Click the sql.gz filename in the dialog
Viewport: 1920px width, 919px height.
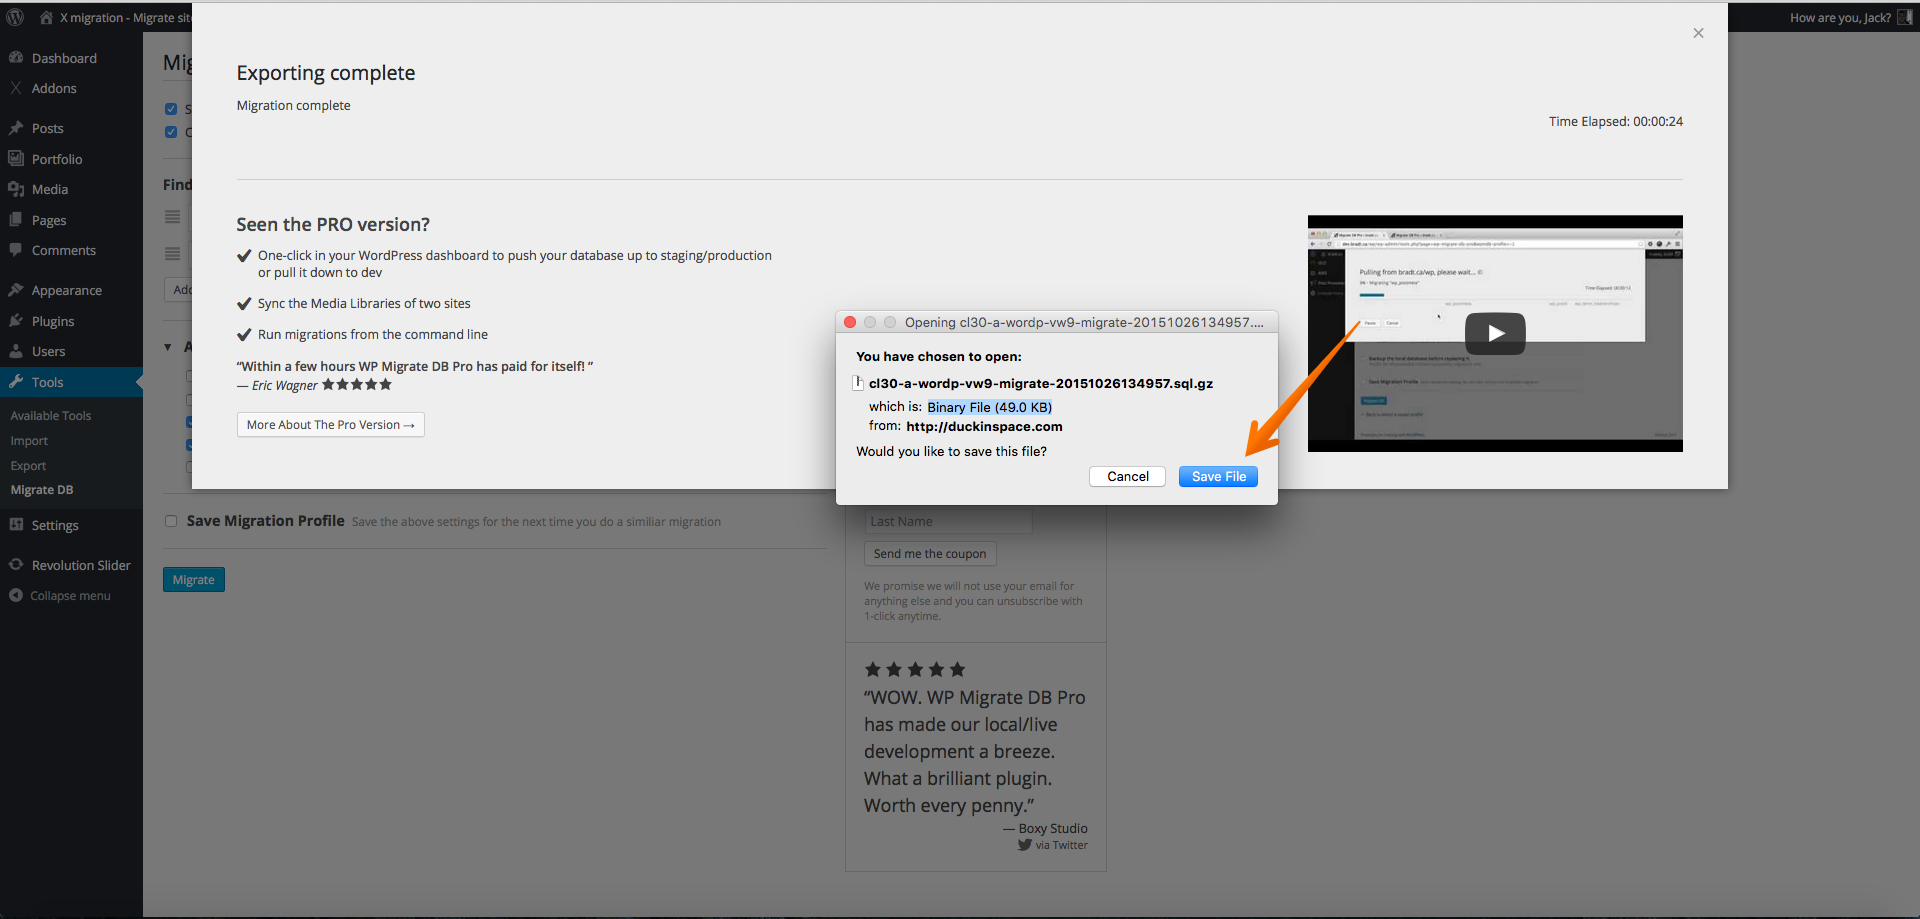coord(1041,383)
